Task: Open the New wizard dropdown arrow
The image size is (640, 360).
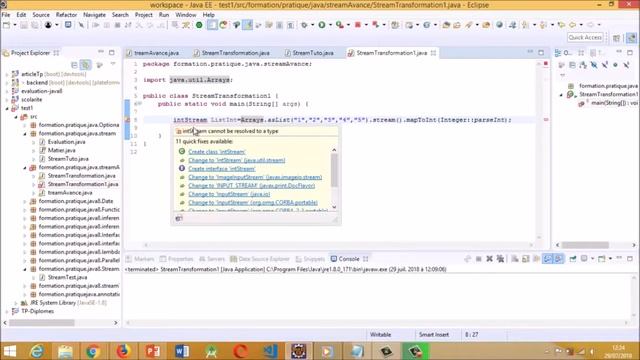Action: (x=14, y=25)
